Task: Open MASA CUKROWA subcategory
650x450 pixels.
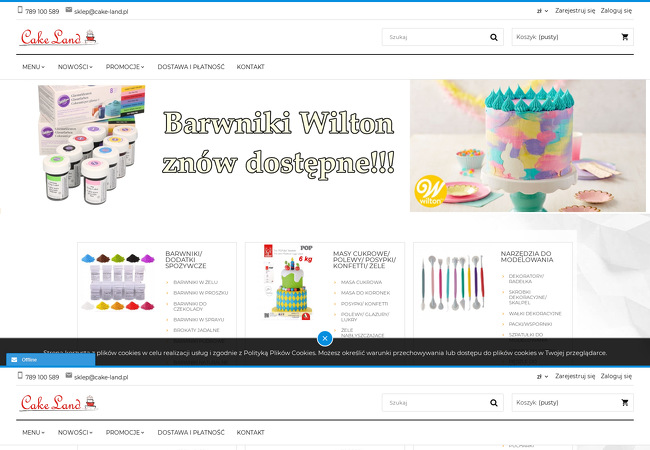Action: [x=361, y=282]
